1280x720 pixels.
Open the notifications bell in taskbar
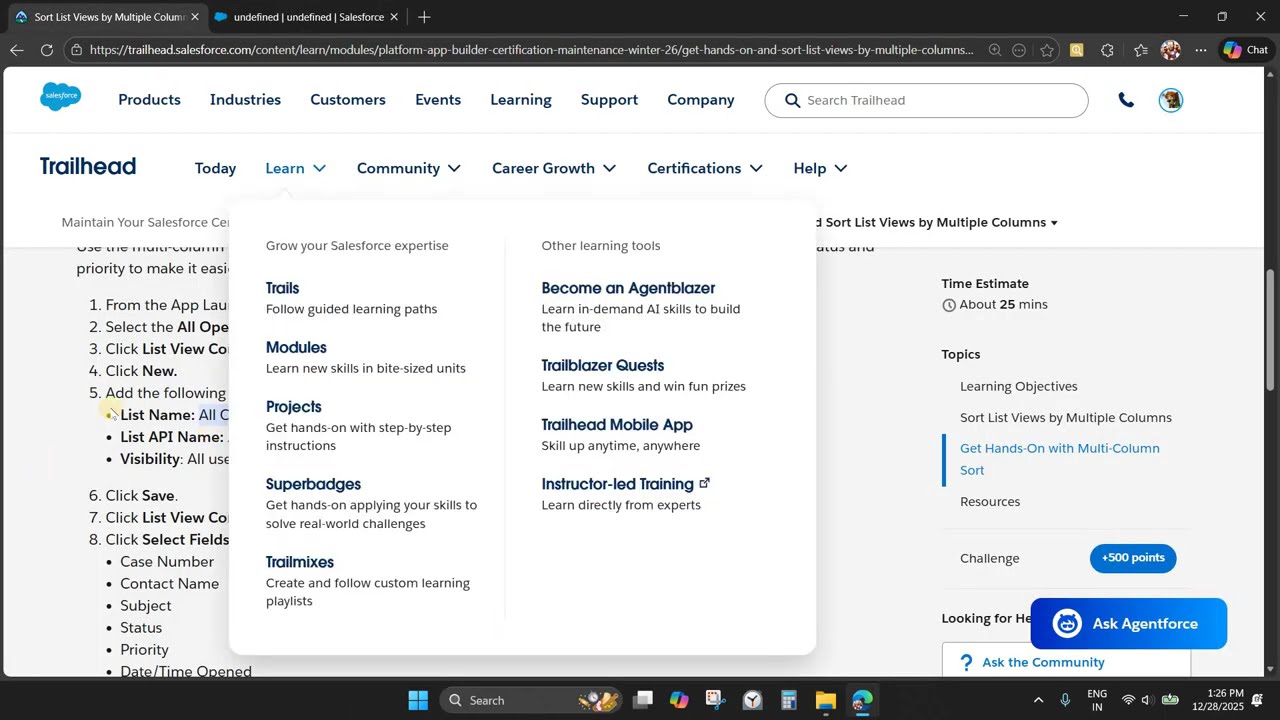[1257, 700]
